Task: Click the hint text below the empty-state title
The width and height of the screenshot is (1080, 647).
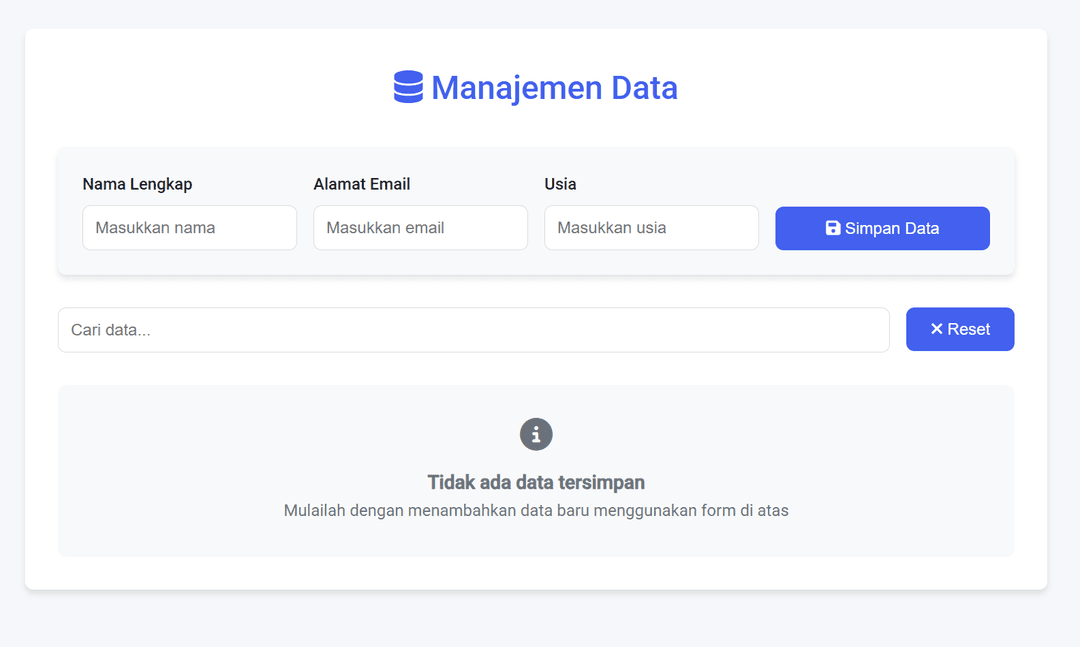Action: pos(536,510)
